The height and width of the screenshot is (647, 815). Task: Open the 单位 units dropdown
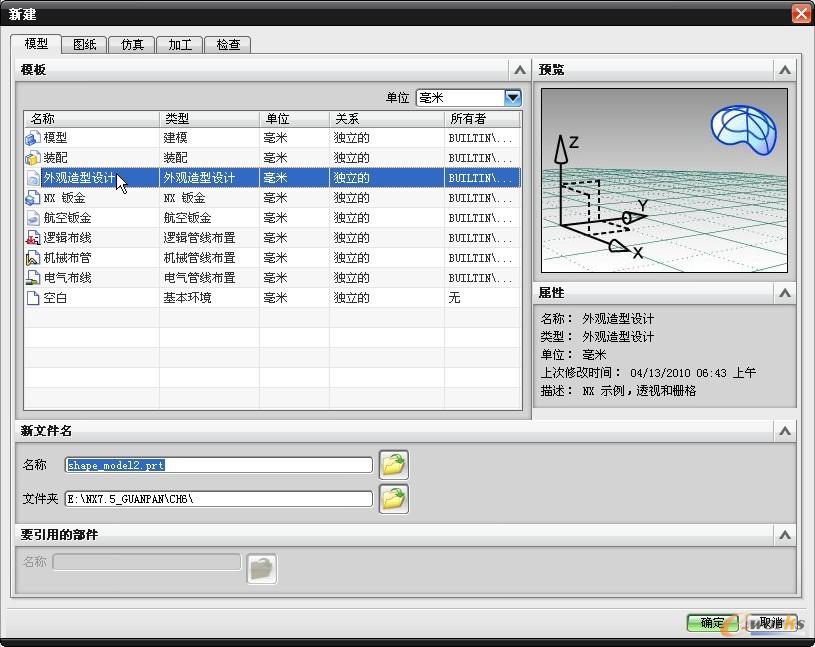tap(513, 98)
